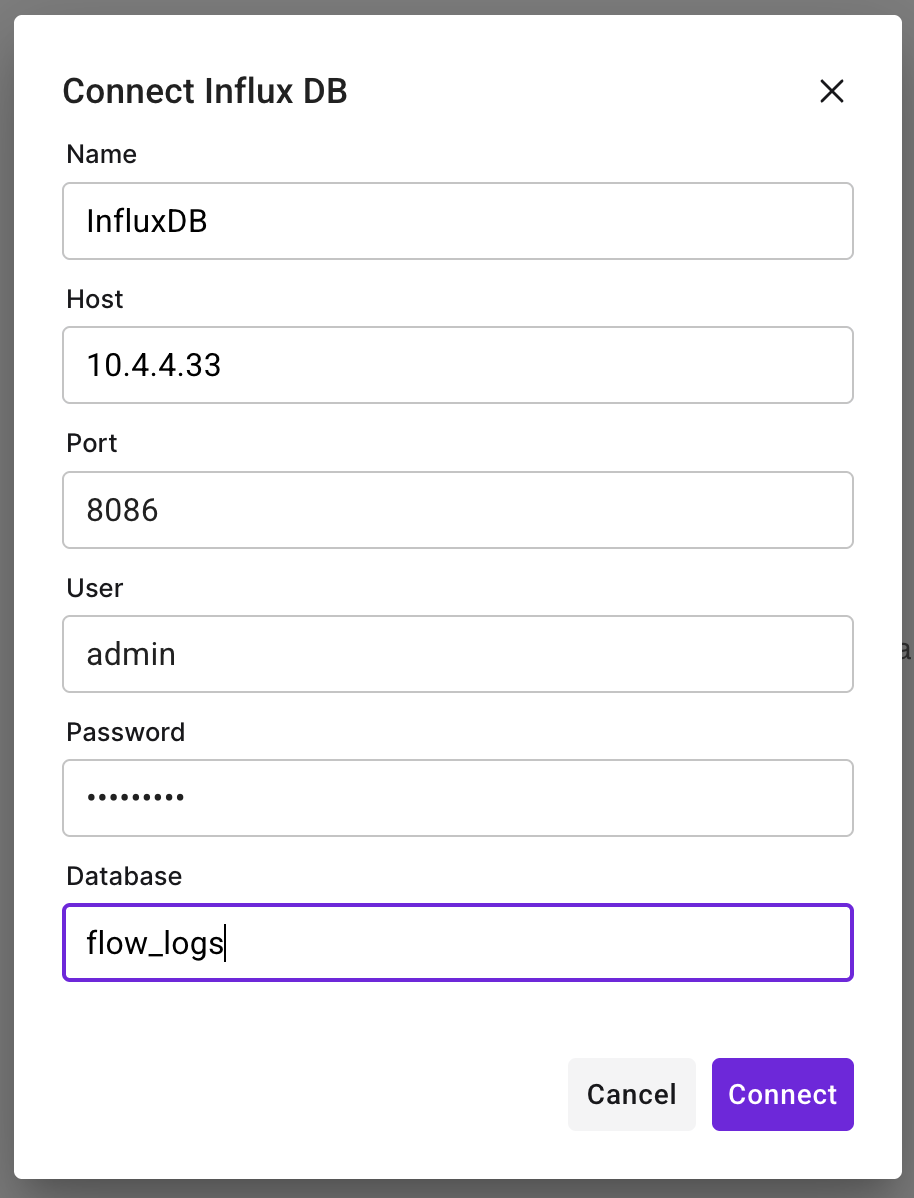Click the Password input field
The image size is (914, 1198).
pyautogui.click(x=457, y=798)
